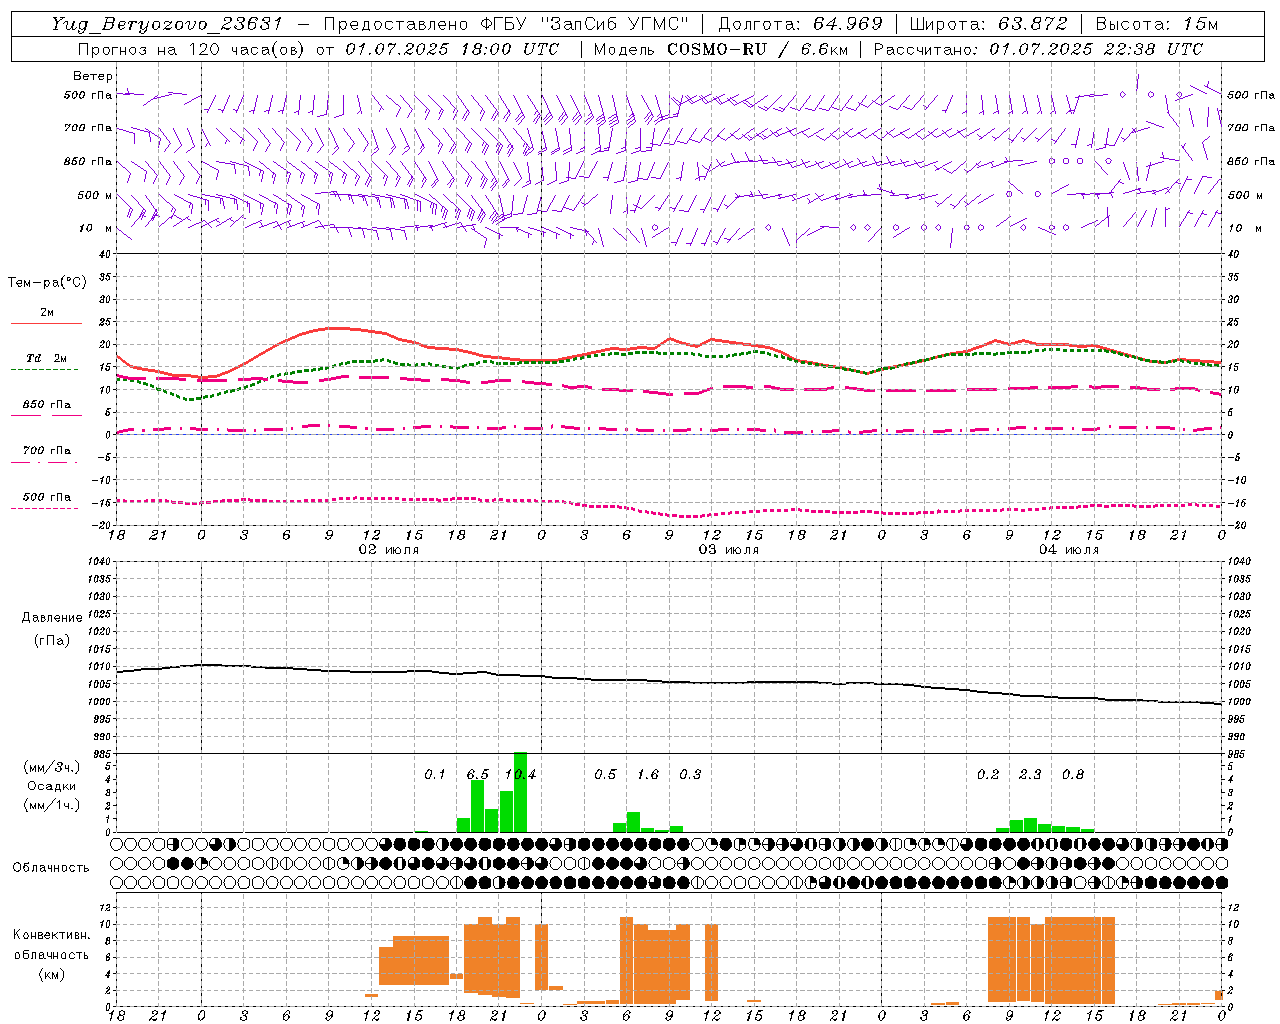1280x1024 pixels.
Task: Click the 0.1 precipitation value
Action: pos(435,775)
